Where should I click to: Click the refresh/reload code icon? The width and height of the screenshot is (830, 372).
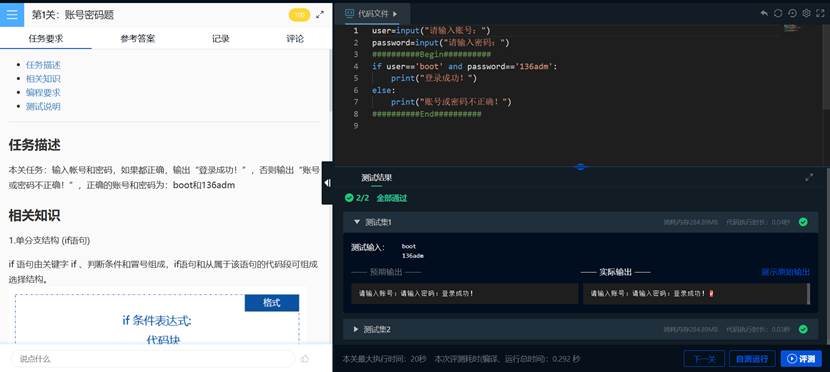778,13
